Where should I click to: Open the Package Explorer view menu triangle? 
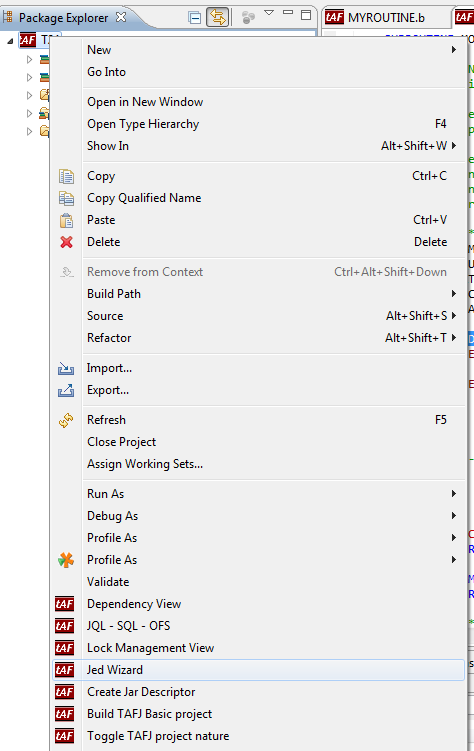coord(269,13)
